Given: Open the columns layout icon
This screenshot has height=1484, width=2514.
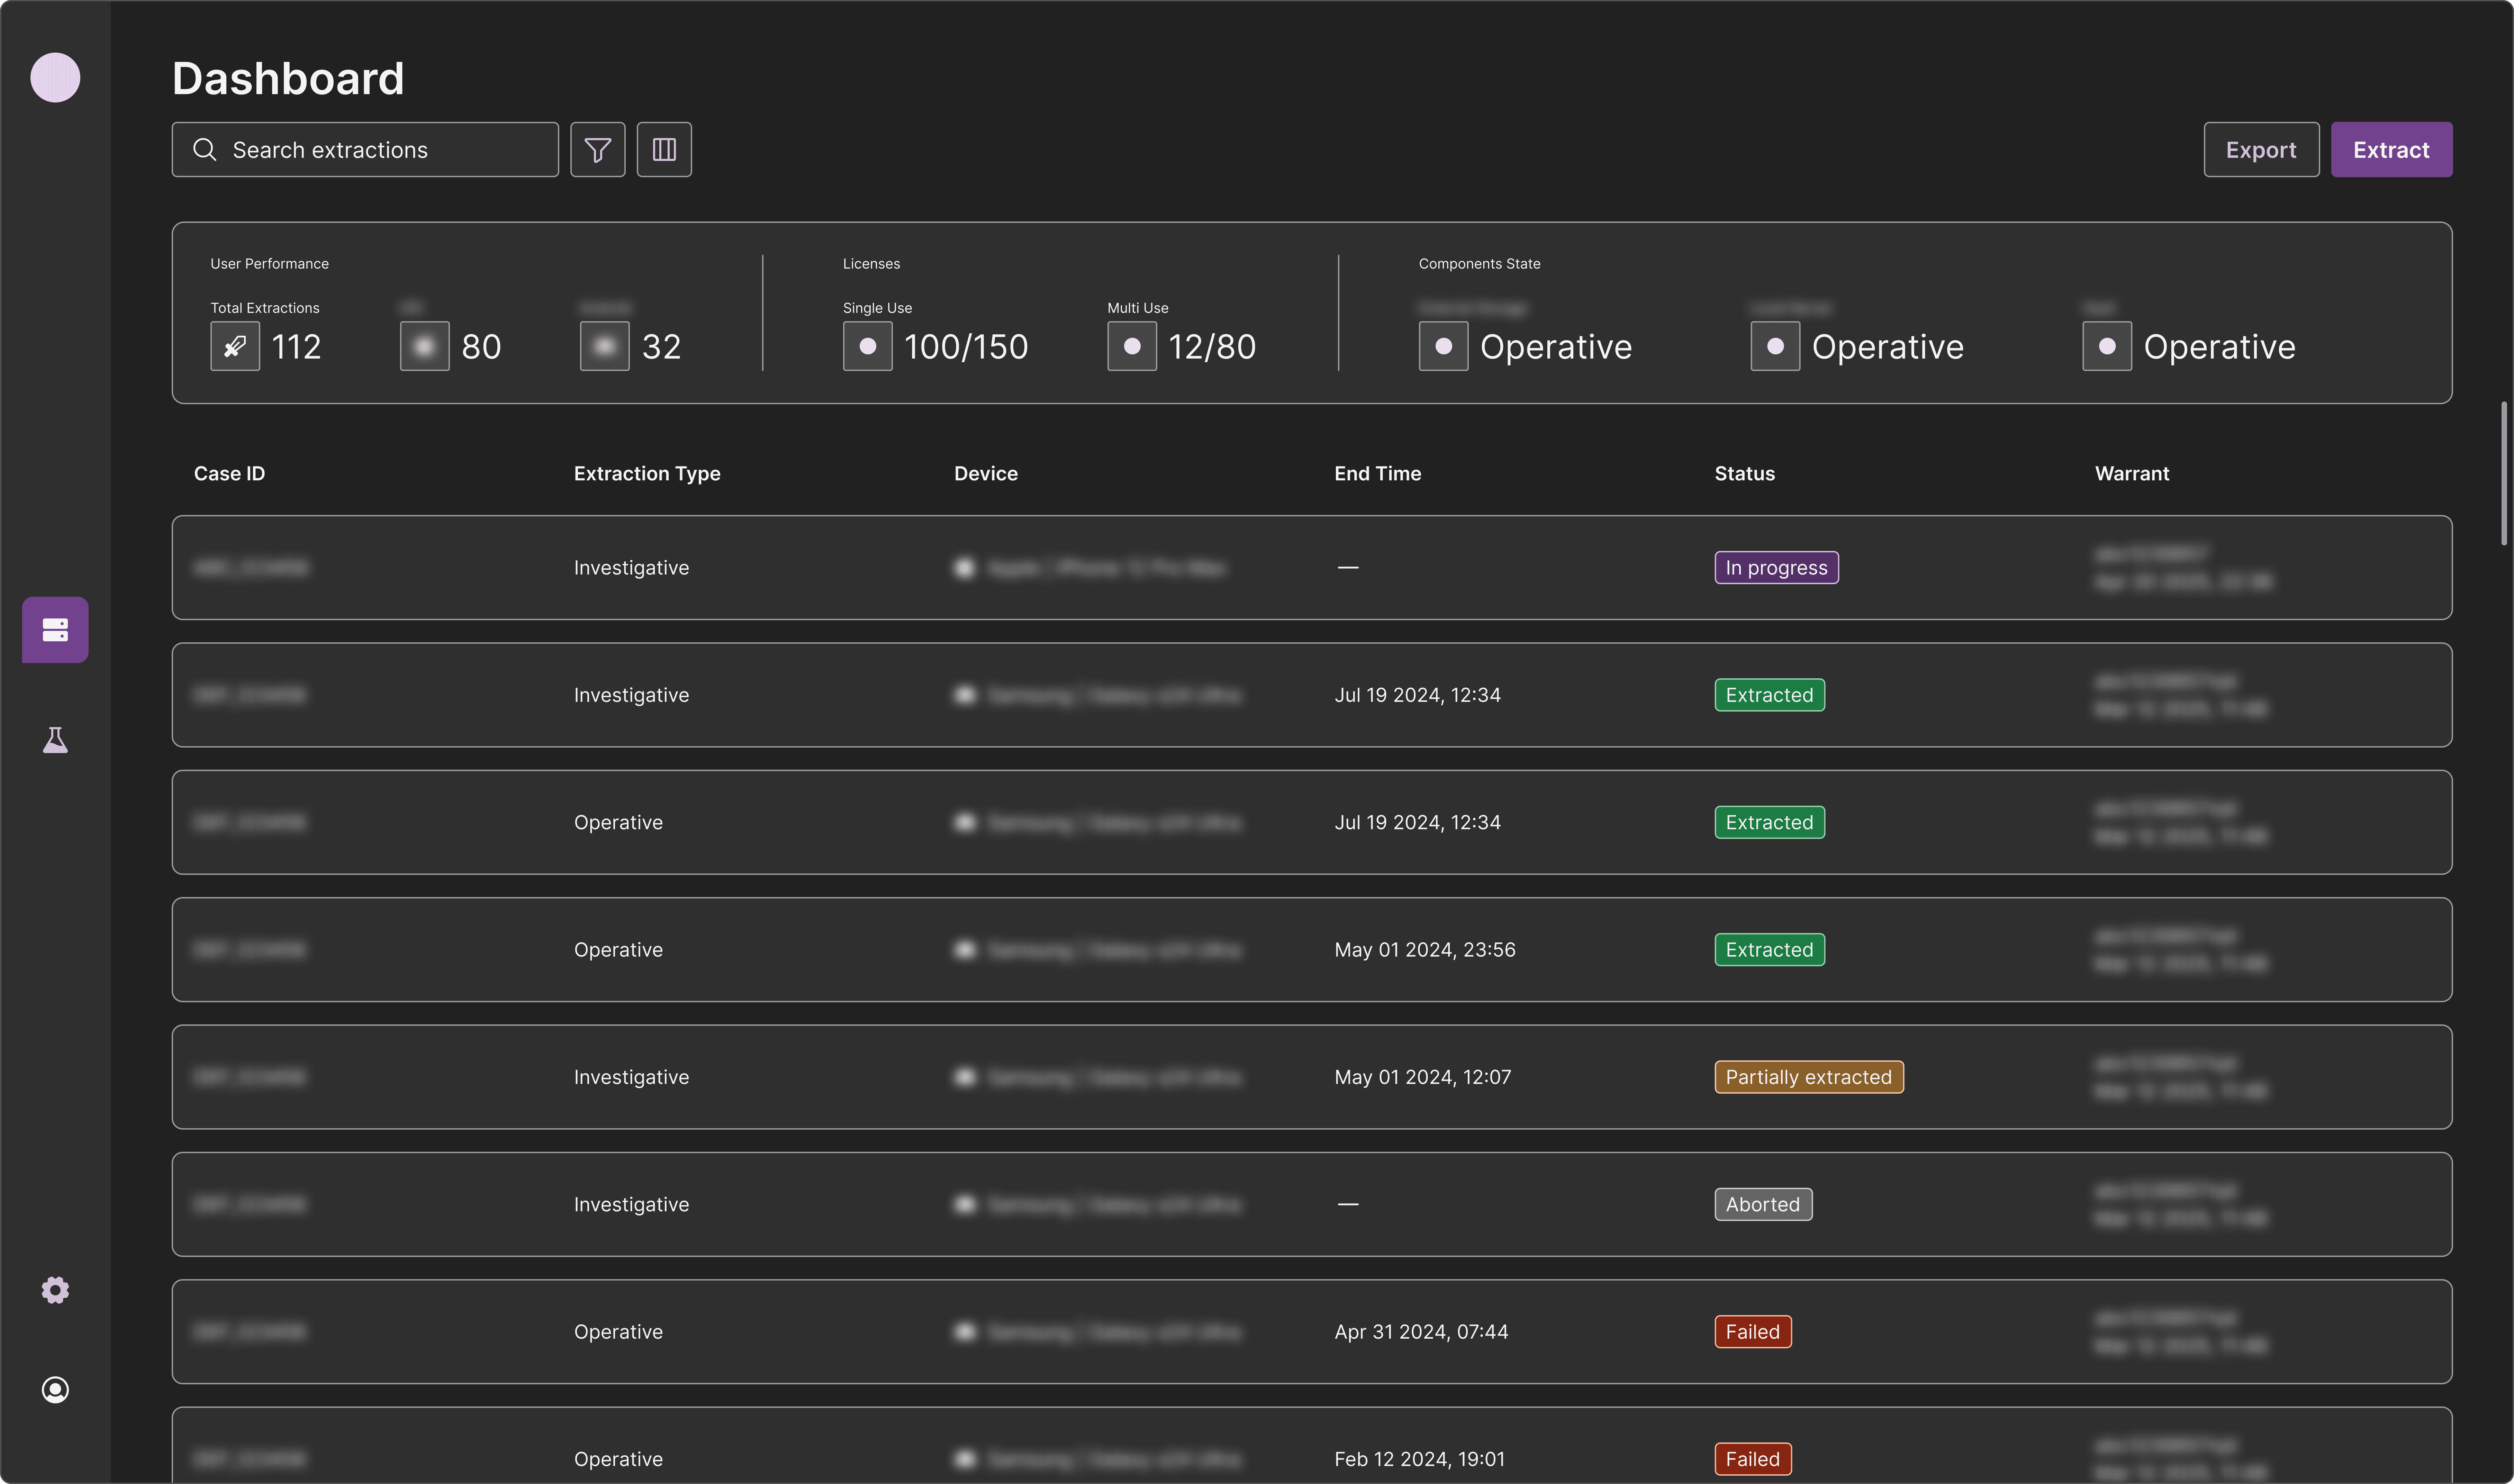Looking at the screenshot, I should point(664,150).
